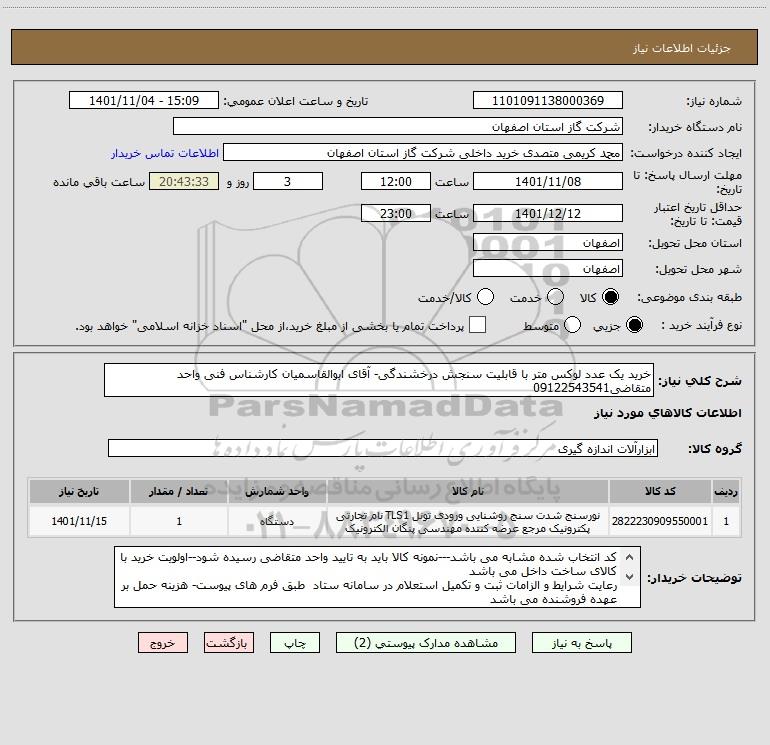The width and height of the screenshot is (770, 745).
Task: Click the countdown timer 20:43:33
Action: coord(184,181)
